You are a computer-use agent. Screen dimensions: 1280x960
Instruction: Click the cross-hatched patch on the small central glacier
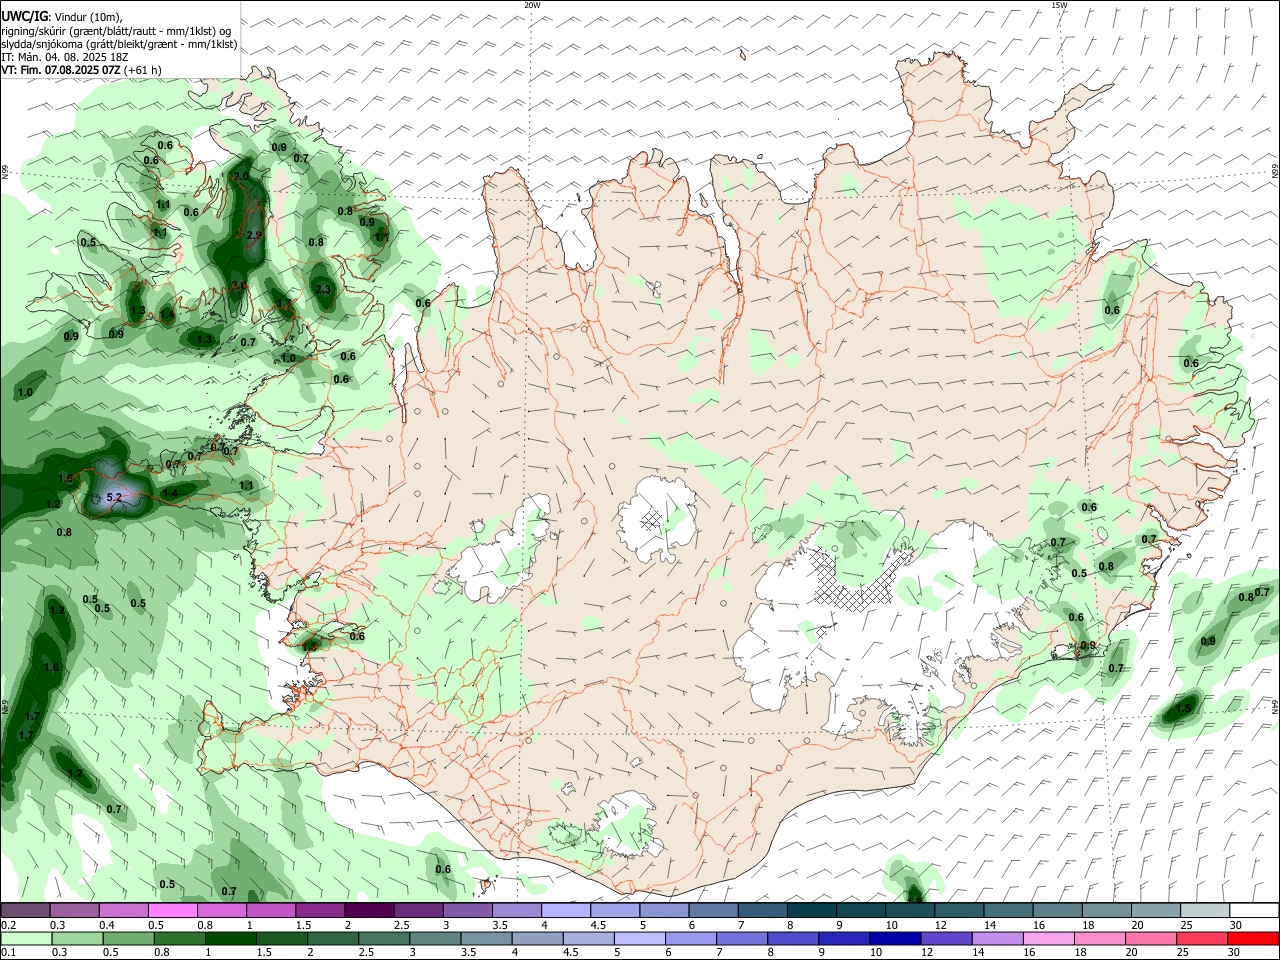[x=652, y=519]
